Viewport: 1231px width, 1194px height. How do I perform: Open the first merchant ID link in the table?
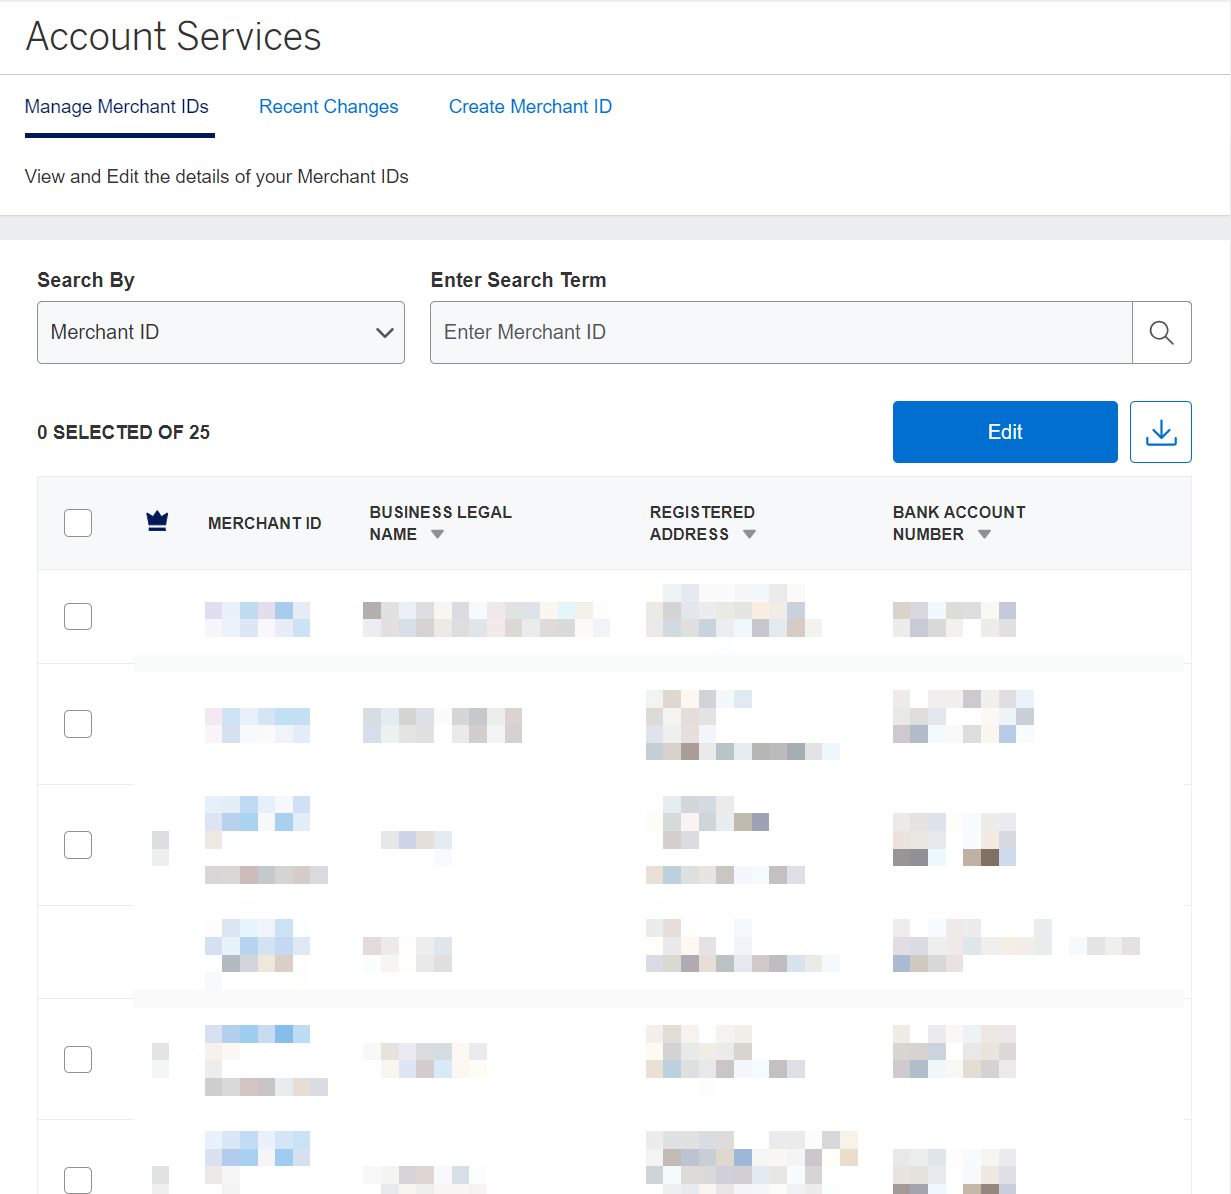click(257, 618)
